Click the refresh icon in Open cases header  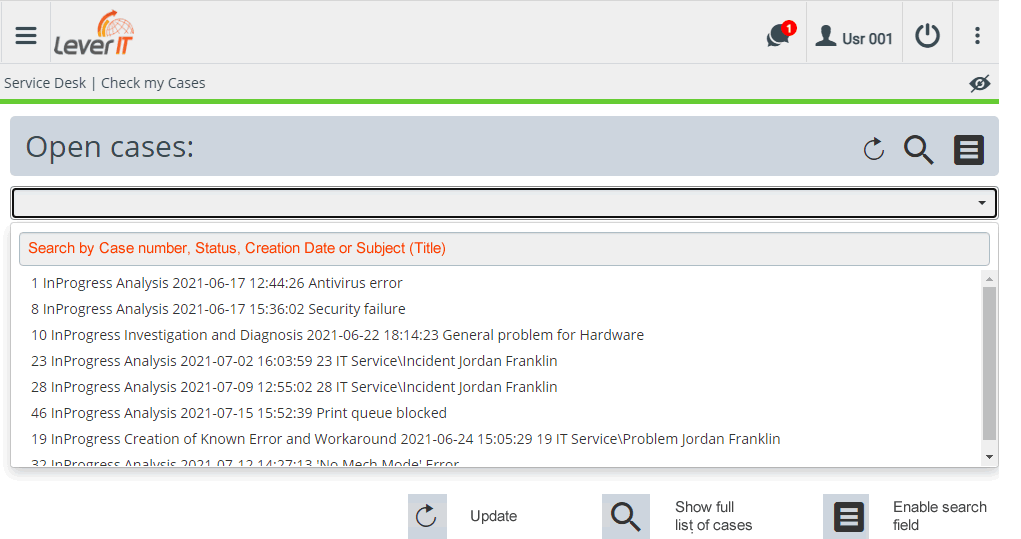click(x=873, y=149)
